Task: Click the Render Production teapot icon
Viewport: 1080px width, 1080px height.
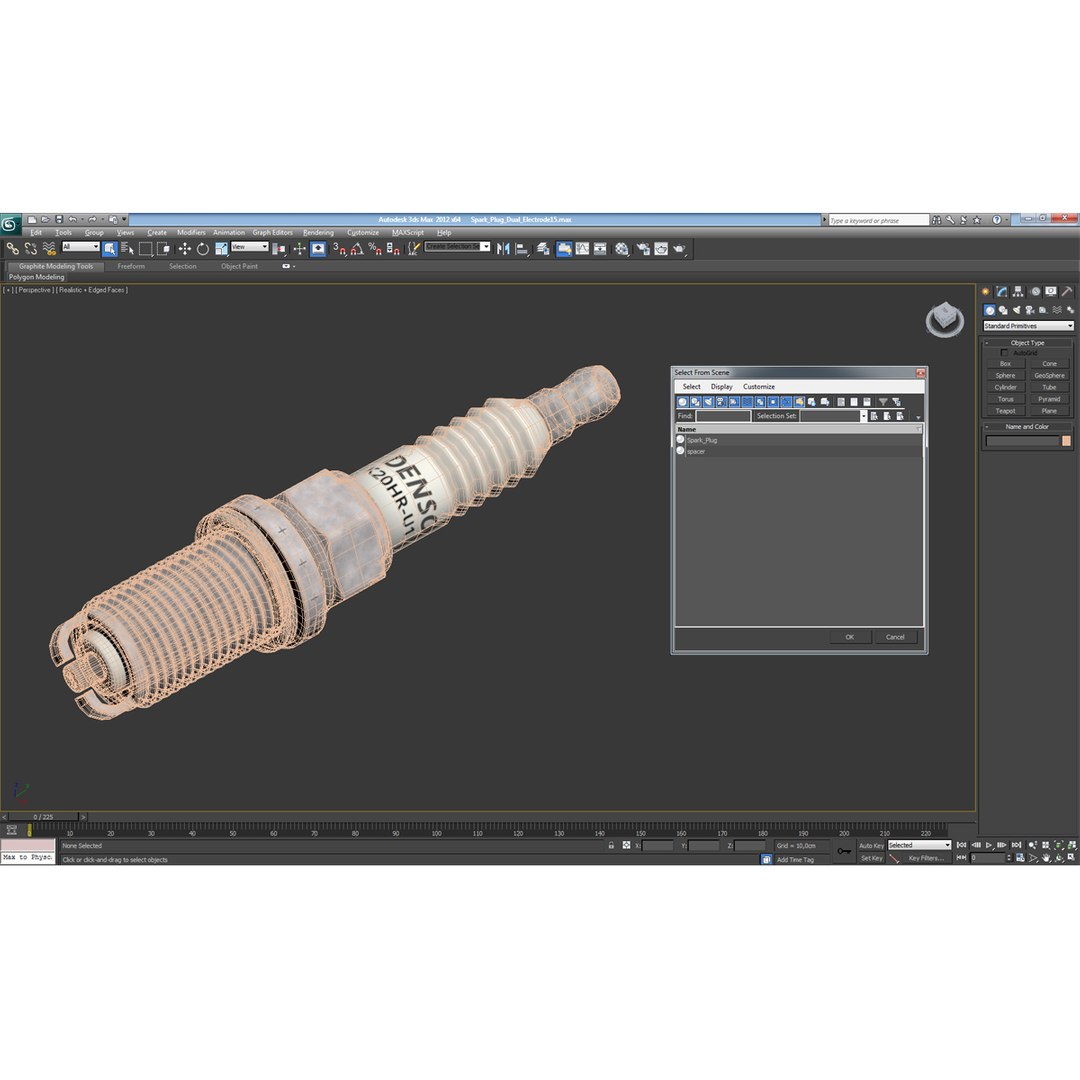Action: [679, 249]
